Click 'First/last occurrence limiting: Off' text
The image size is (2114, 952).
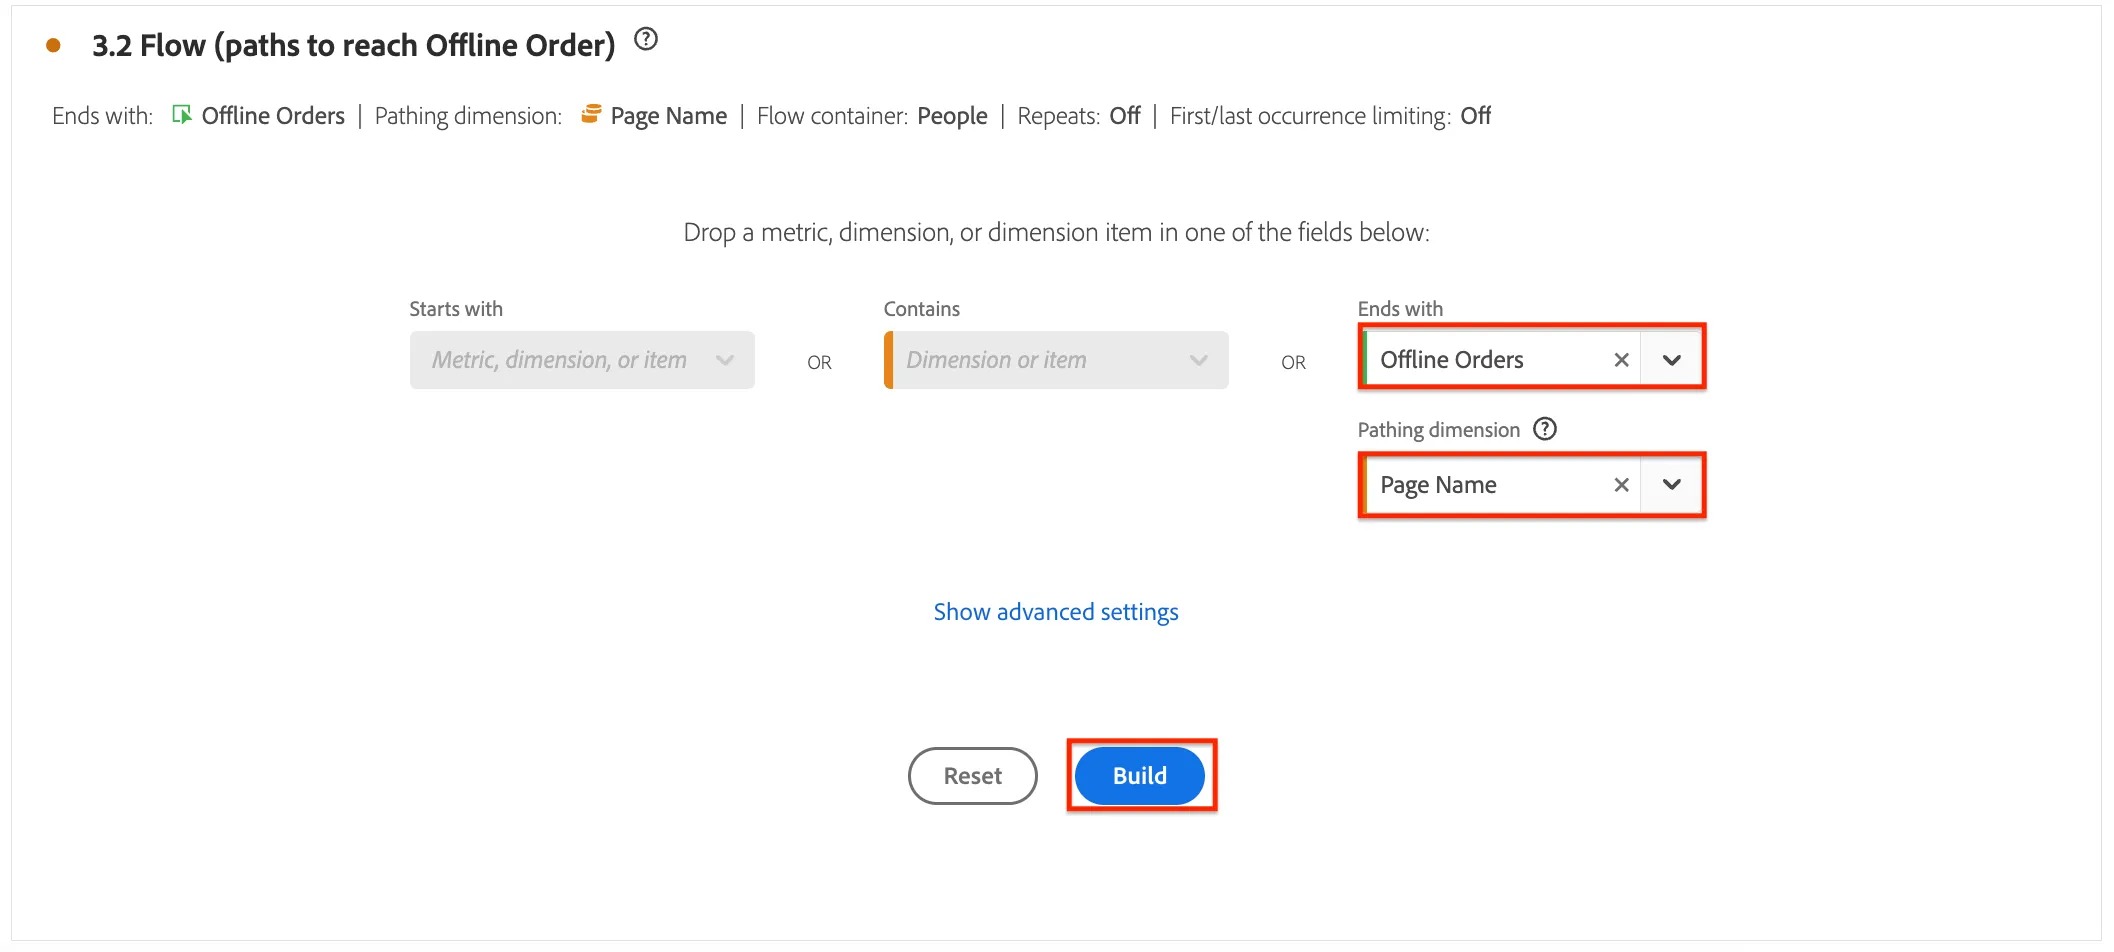point(1330,116)
